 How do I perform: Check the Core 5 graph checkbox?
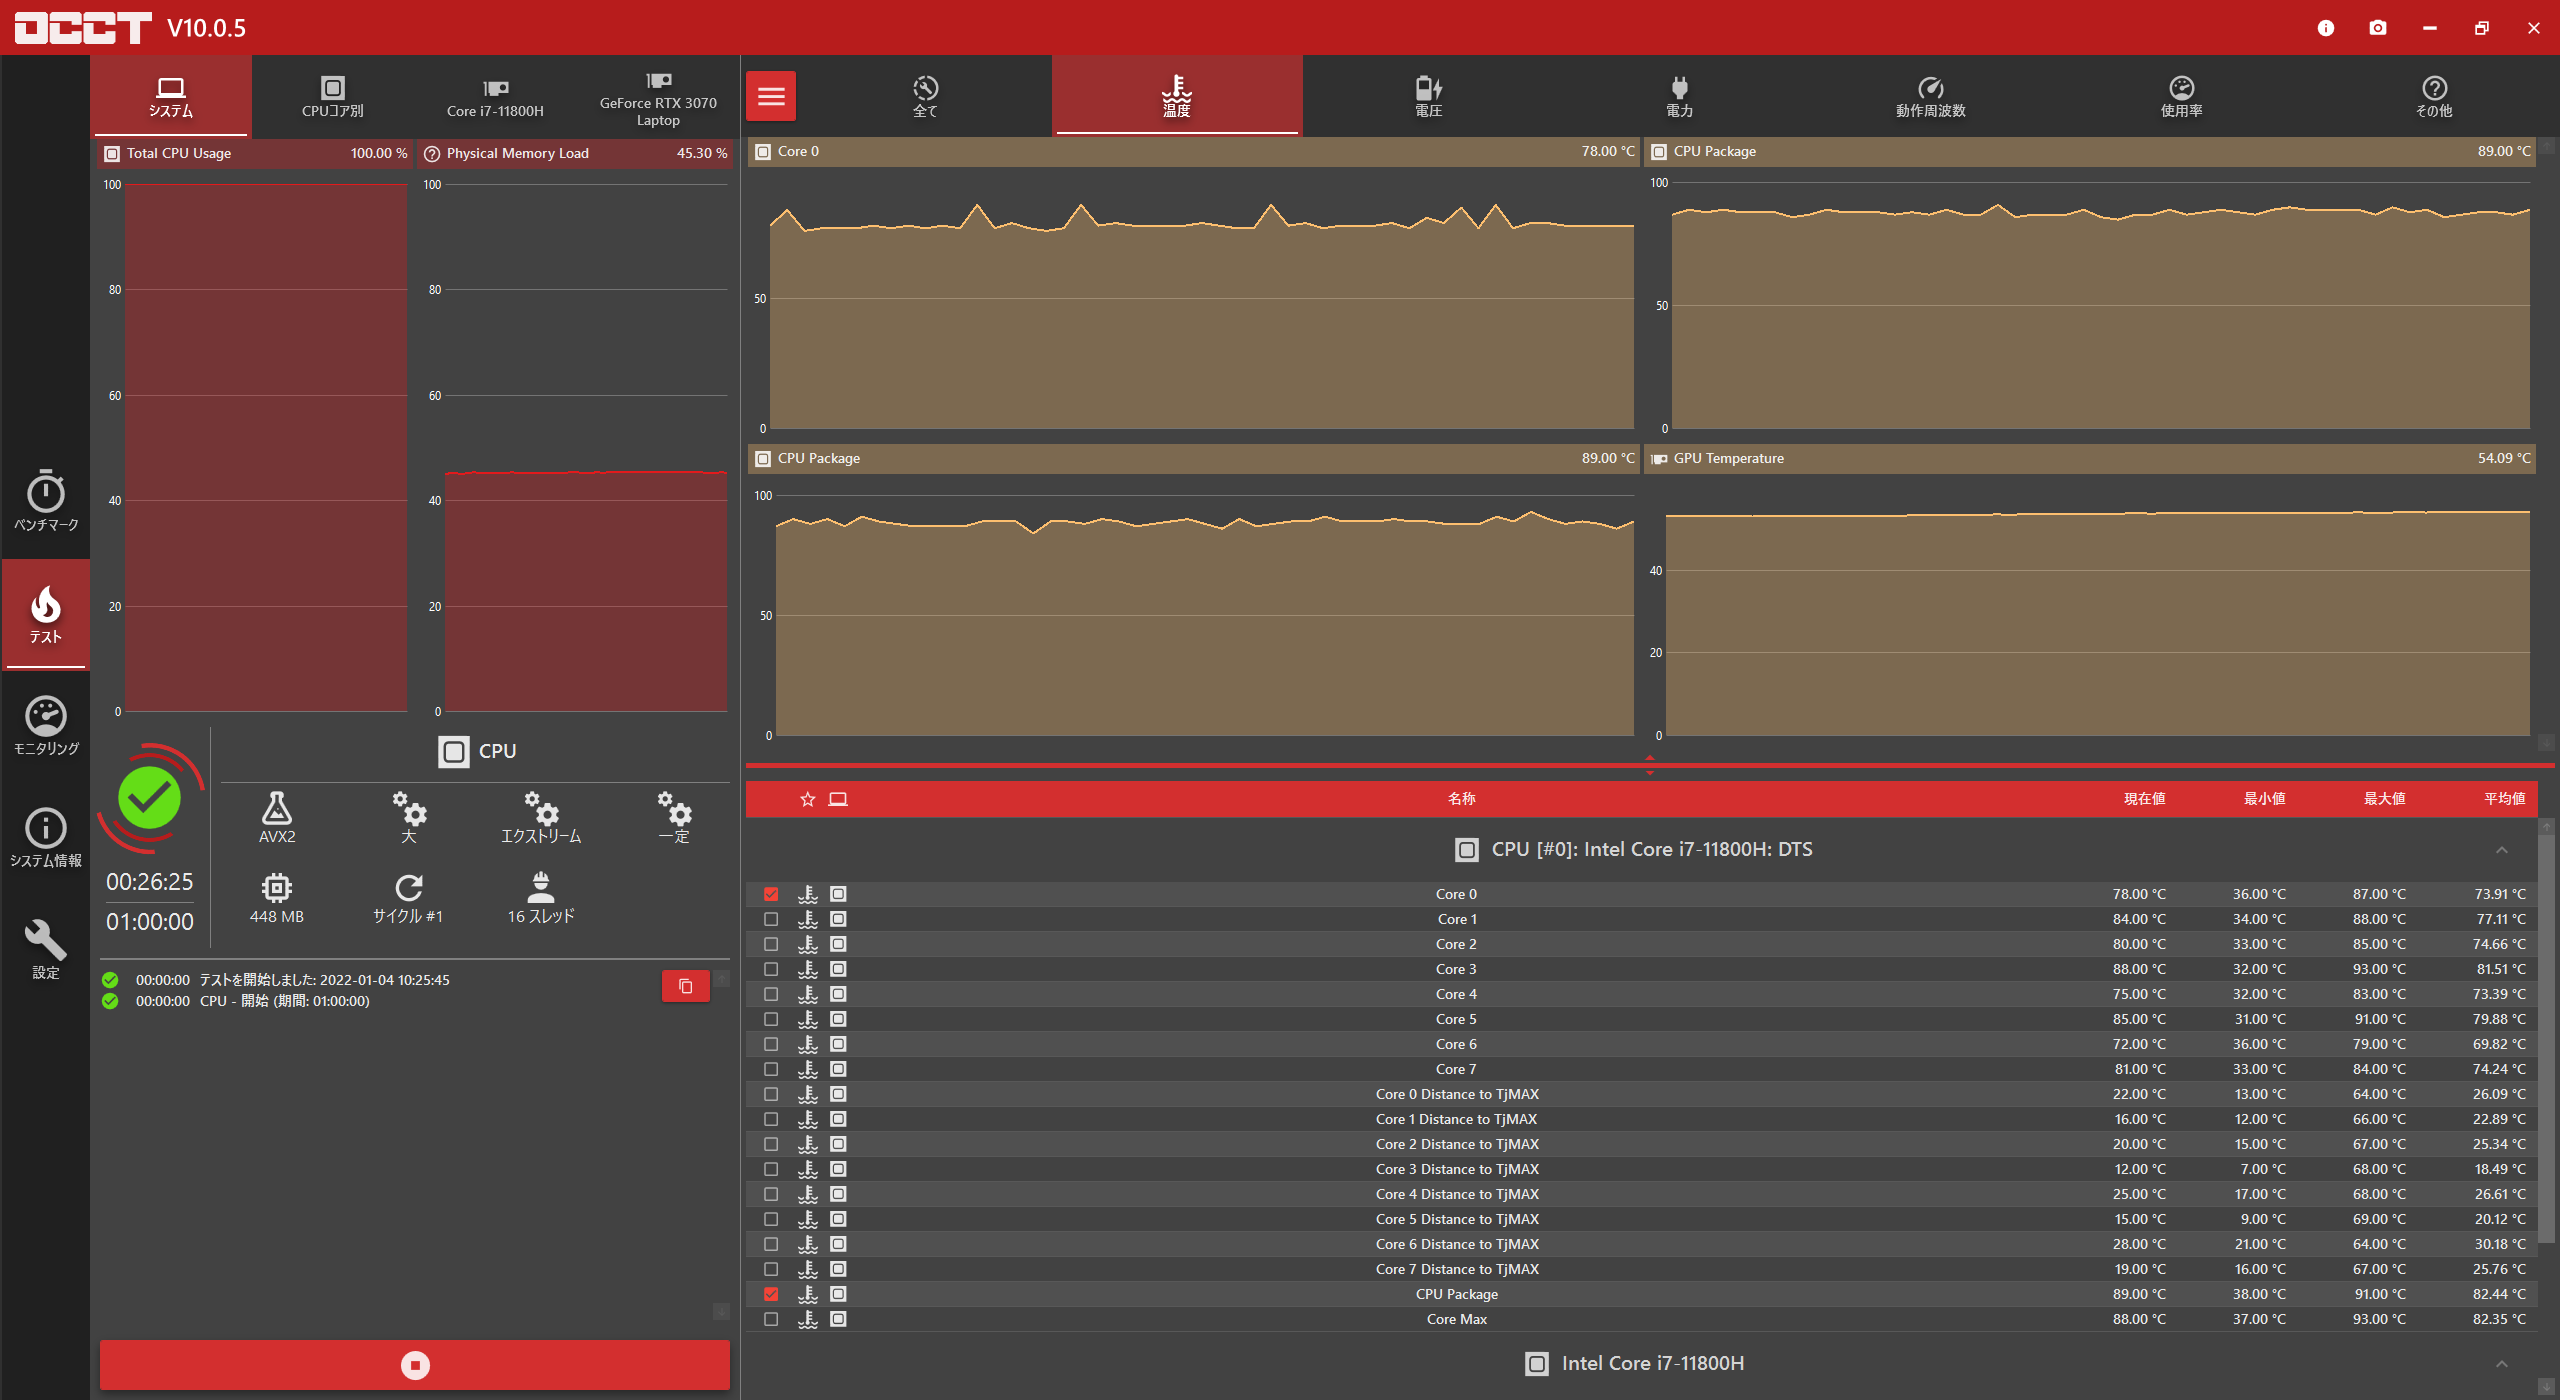(x=771, y=1019)
